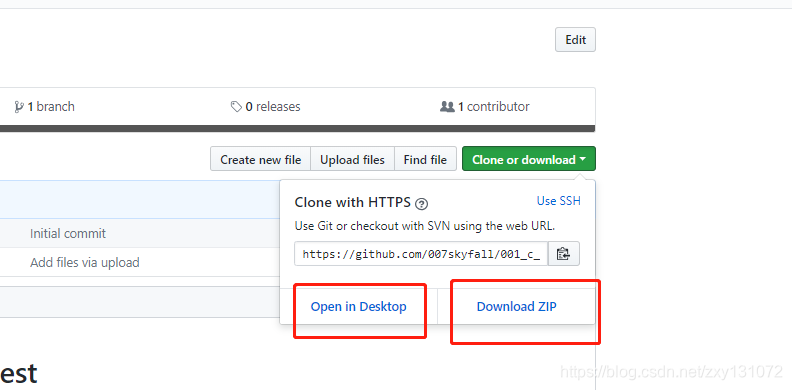Image resolution: width=792 pixels, height=390 pixels.
Task: Click the Edit button
Action: pyautogui.click(x=575, y=40)
